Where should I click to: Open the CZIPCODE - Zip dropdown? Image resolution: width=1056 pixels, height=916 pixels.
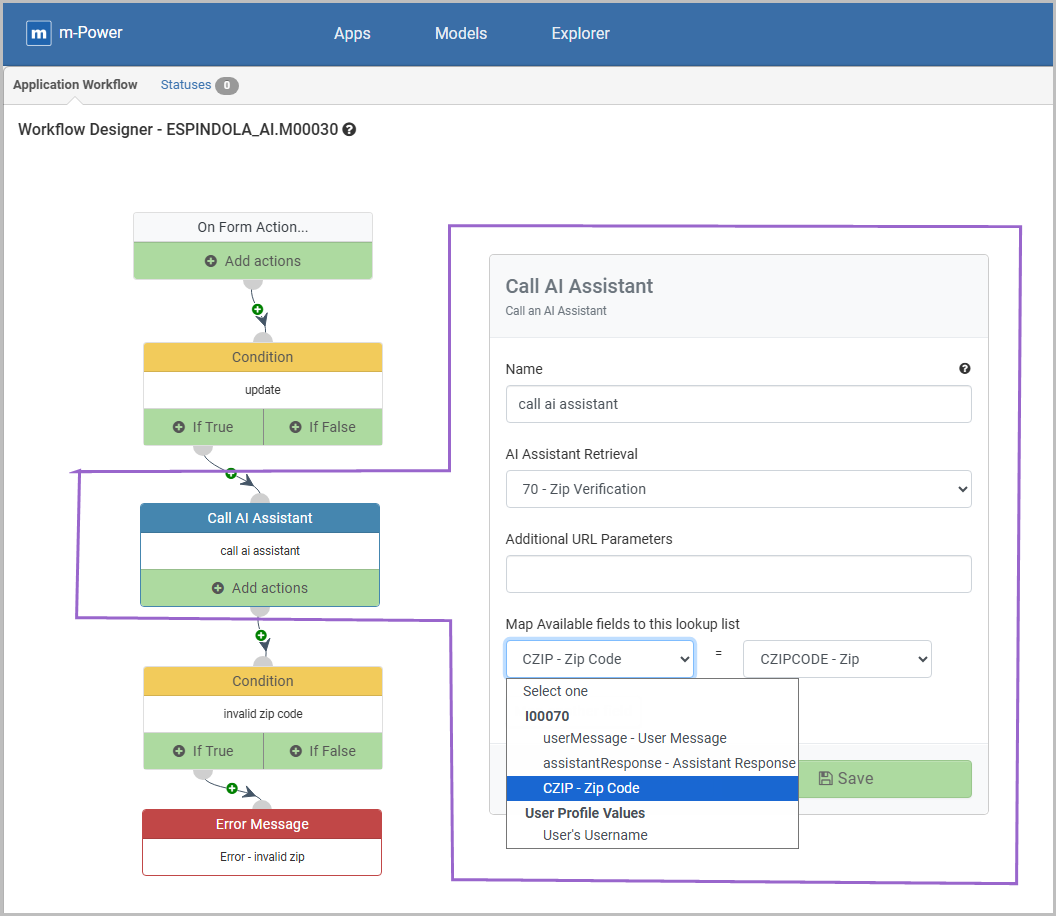tap(836, 659)
